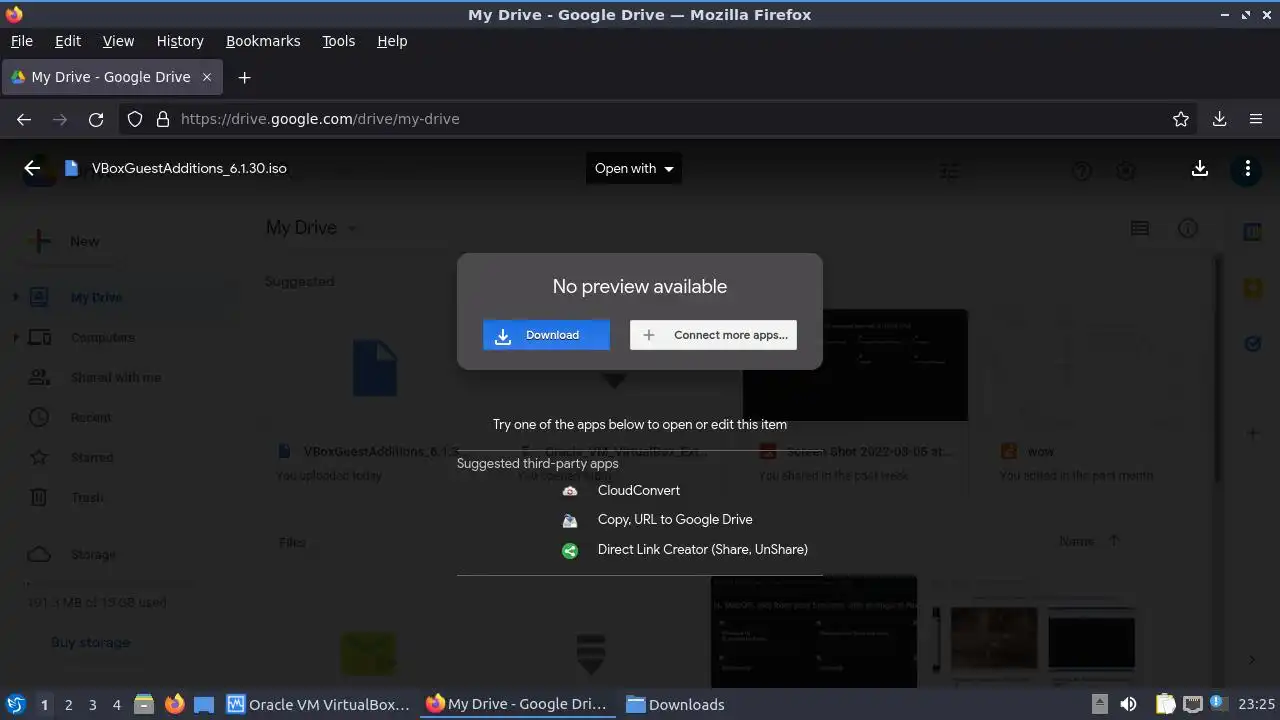Open preview more actions three-dot menu
This screenshot has width=1280, height=720.
(1247, 168)
